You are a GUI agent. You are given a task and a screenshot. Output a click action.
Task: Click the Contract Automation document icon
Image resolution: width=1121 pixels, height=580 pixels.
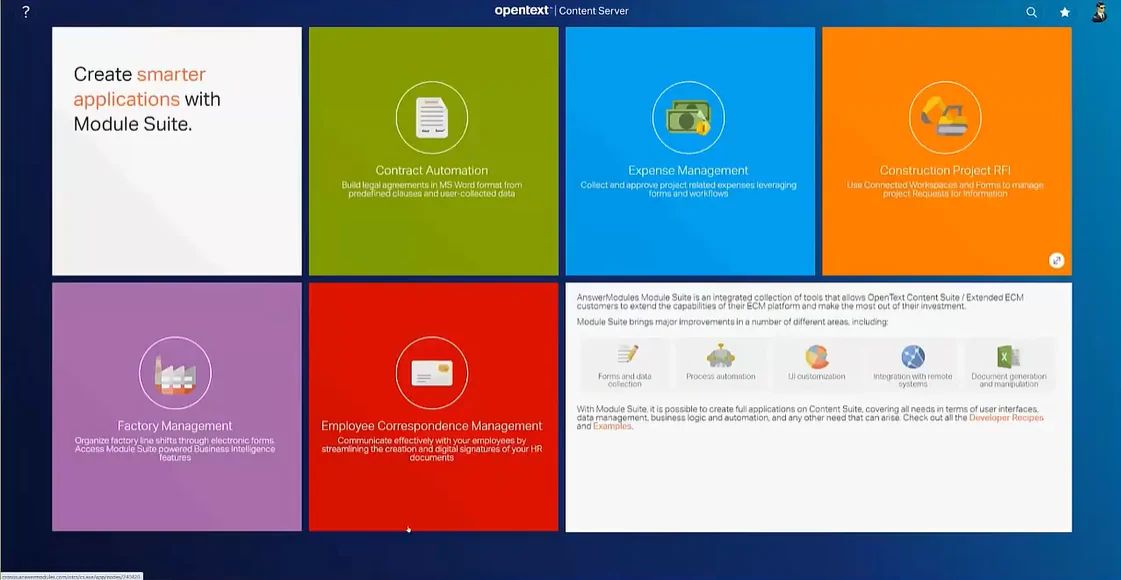(x=432, y=117)
